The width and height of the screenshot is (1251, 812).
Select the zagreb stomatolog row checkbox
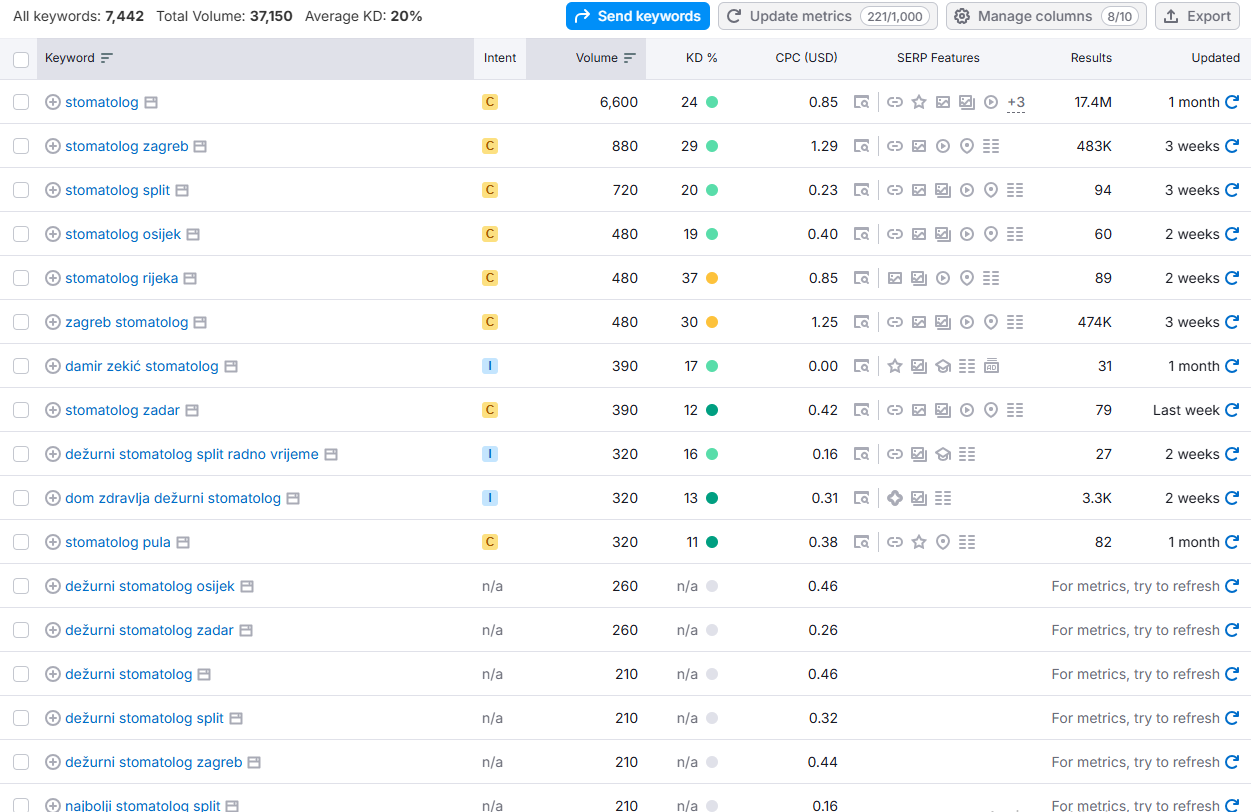(21, 322)
